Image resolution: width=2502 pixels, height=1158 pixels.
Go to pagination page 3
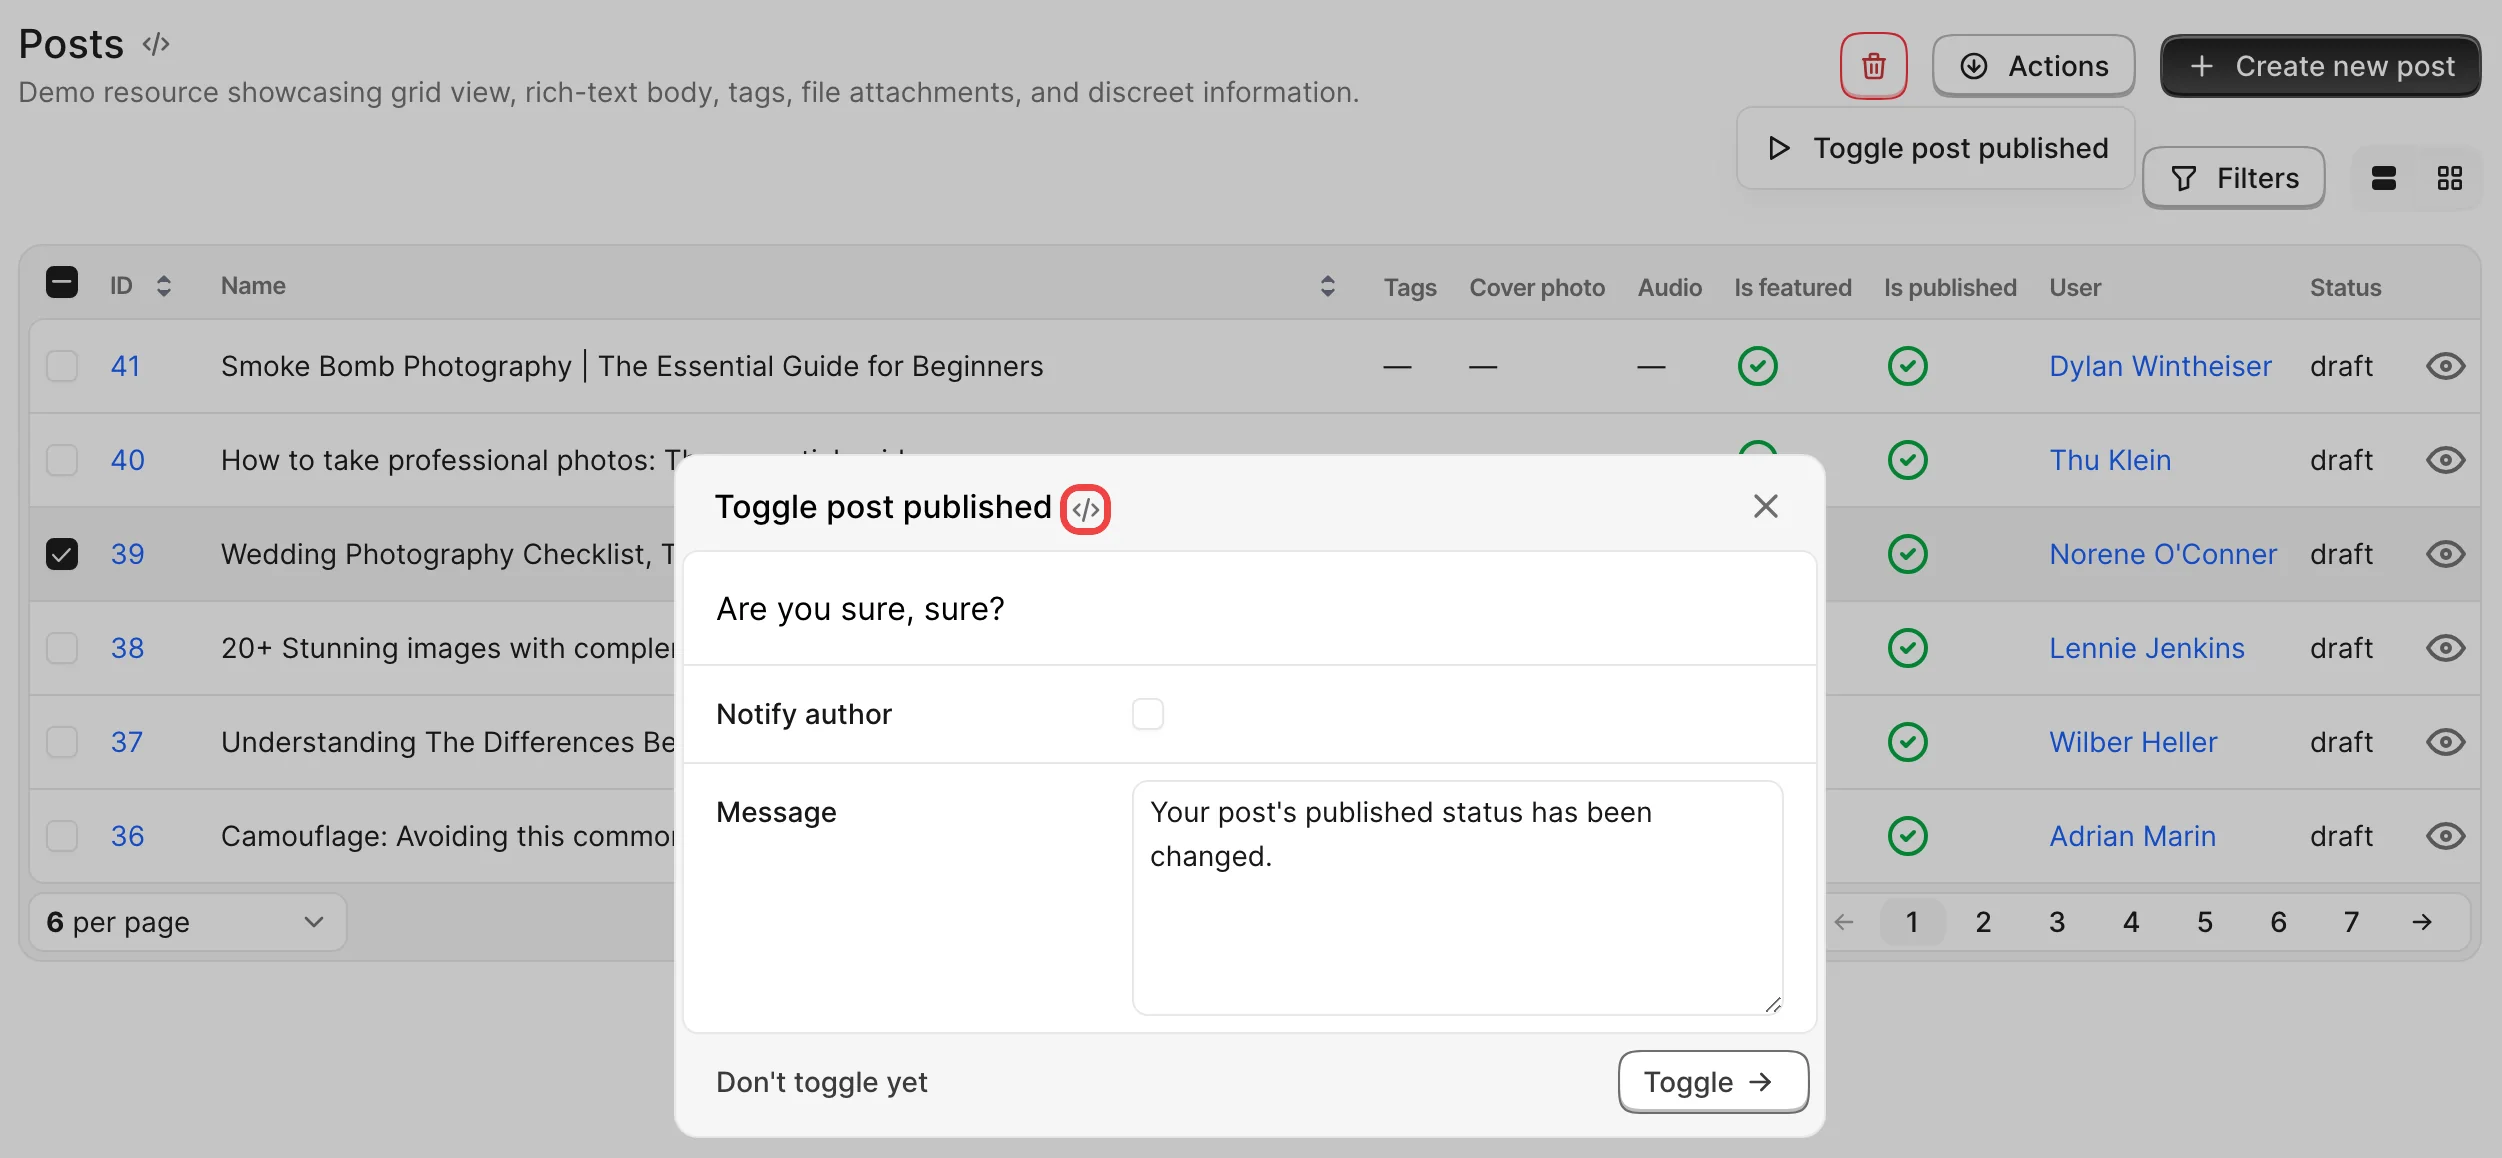click(2057, 922)
